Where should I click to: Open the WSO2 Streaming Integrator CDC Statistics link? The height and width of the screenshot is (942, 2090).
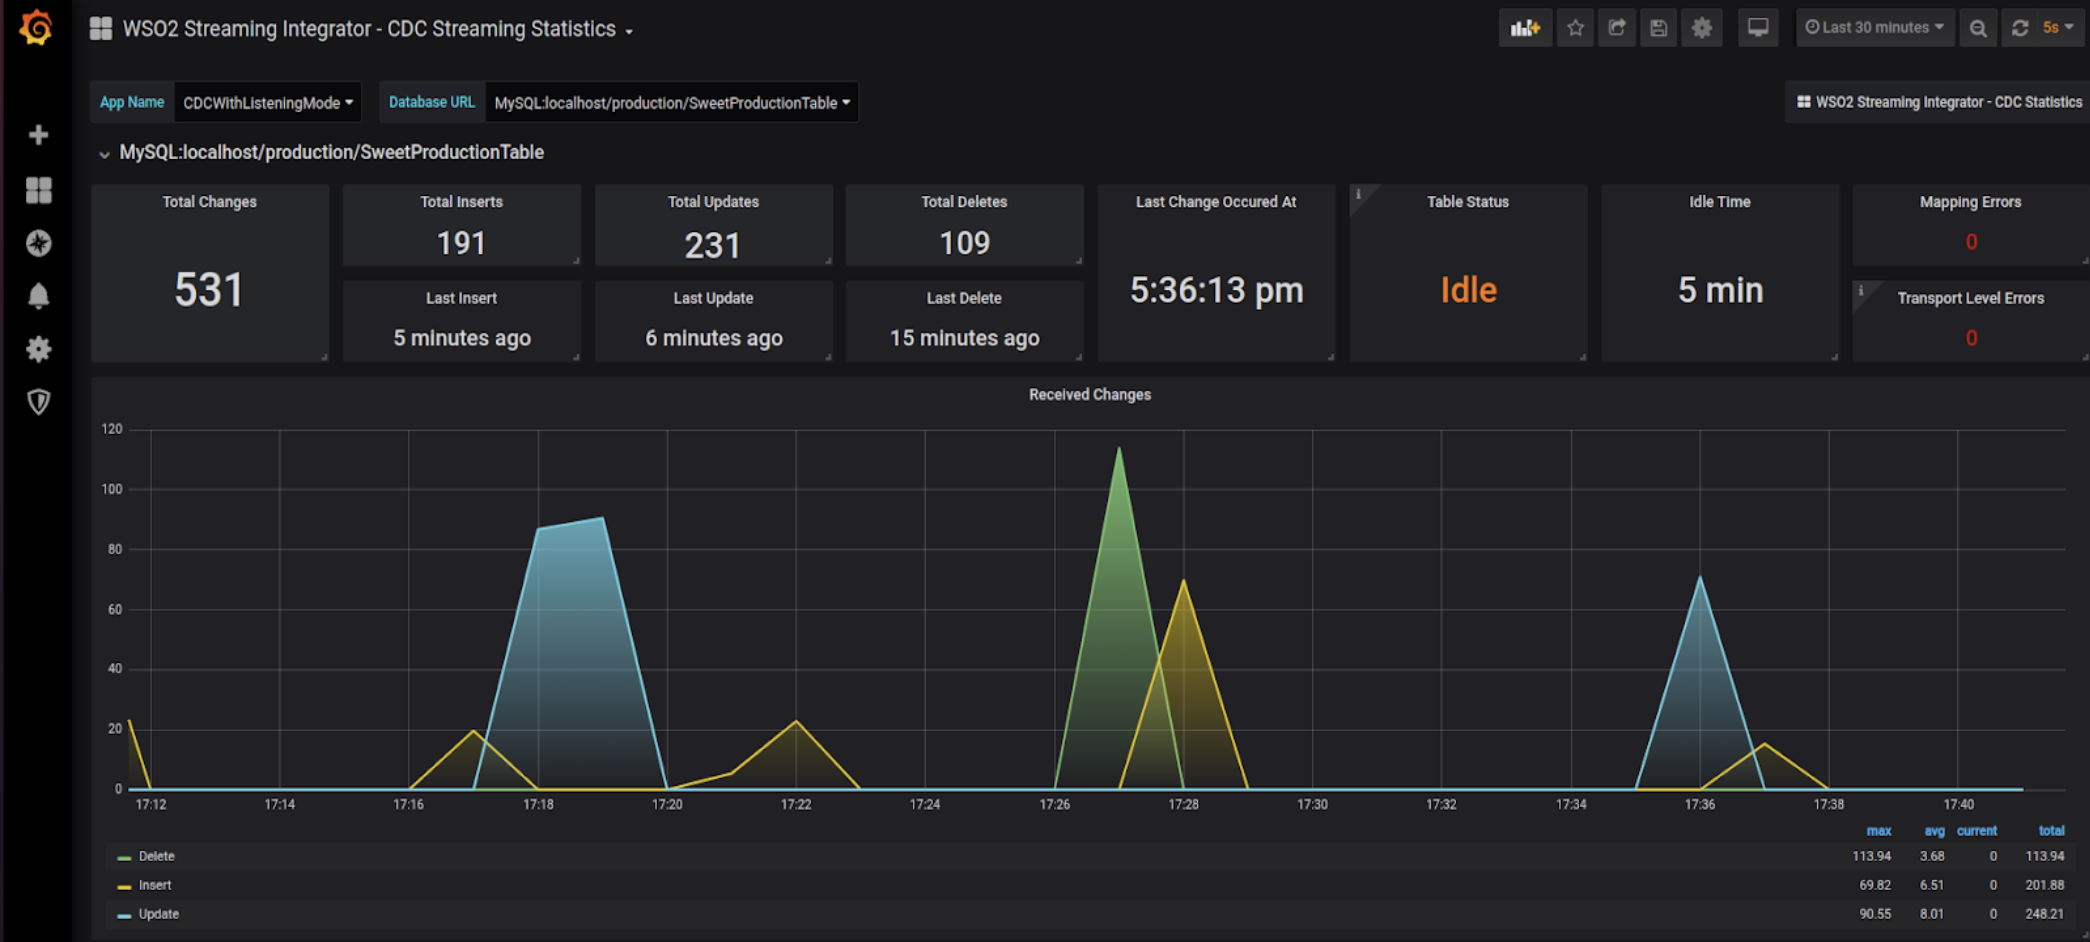click(x=1939, y=102)
